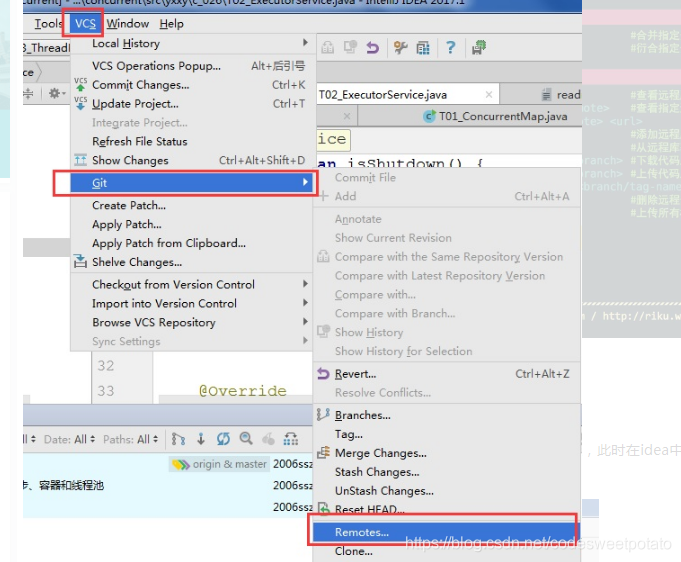
Task: Choose Revert... in Git submenu
Action: coord(446,374)
